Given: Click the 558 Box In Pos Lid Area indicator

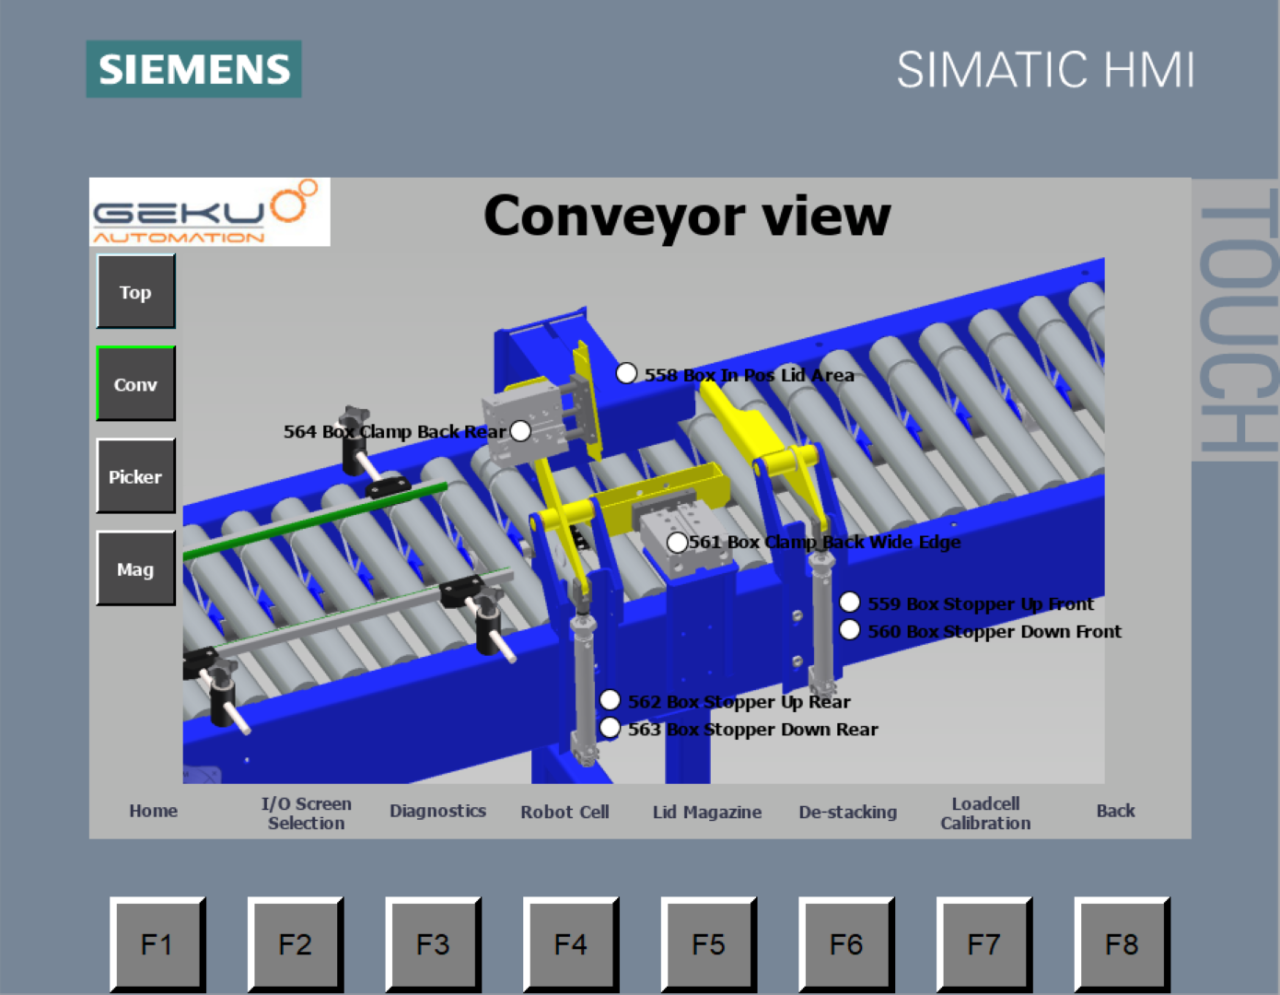Looking at the screenshot, I should coord(626,374).
